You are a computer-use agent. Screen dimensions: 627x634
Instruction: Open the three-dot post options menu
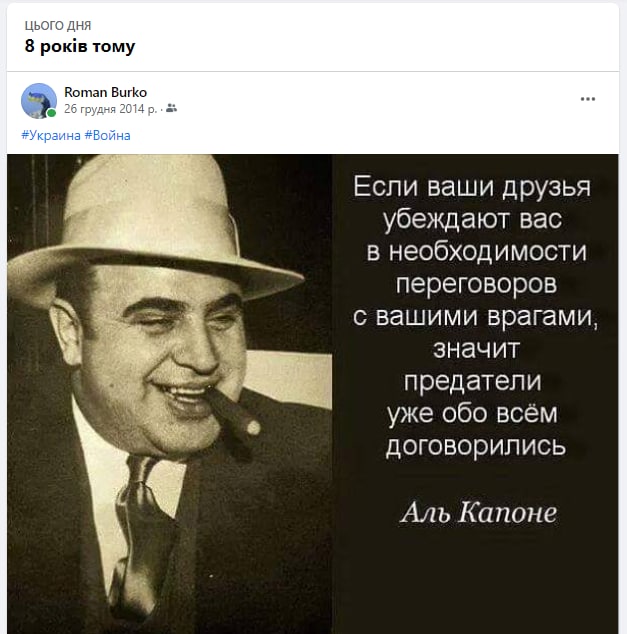point(587,99)
